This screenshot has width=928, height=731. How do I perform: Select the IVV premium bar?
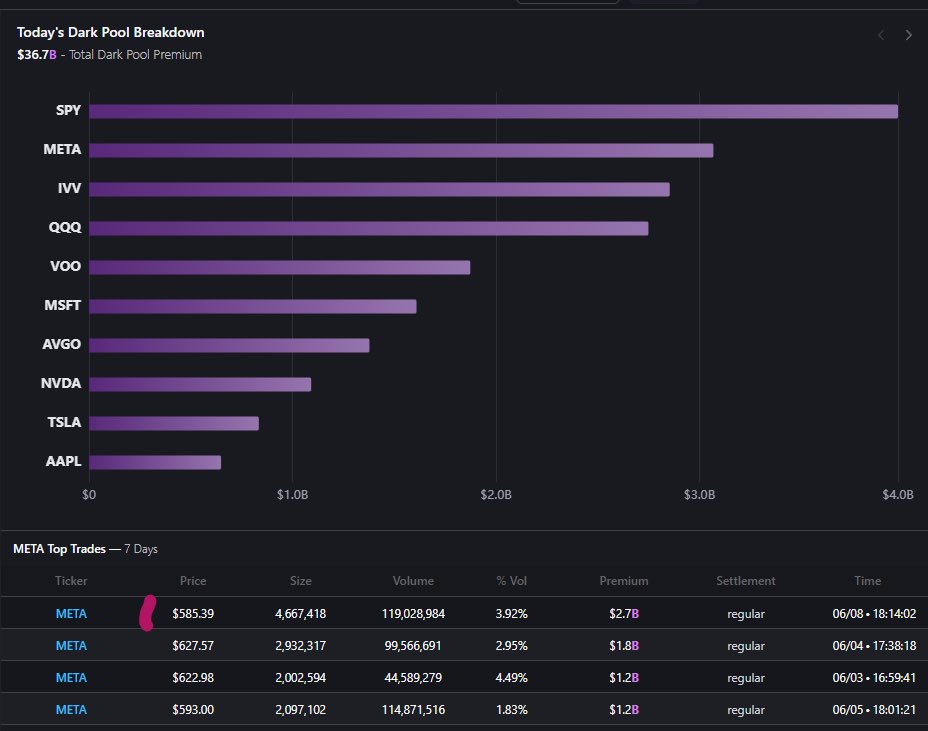pyautogui.click(x=379, y=189)
